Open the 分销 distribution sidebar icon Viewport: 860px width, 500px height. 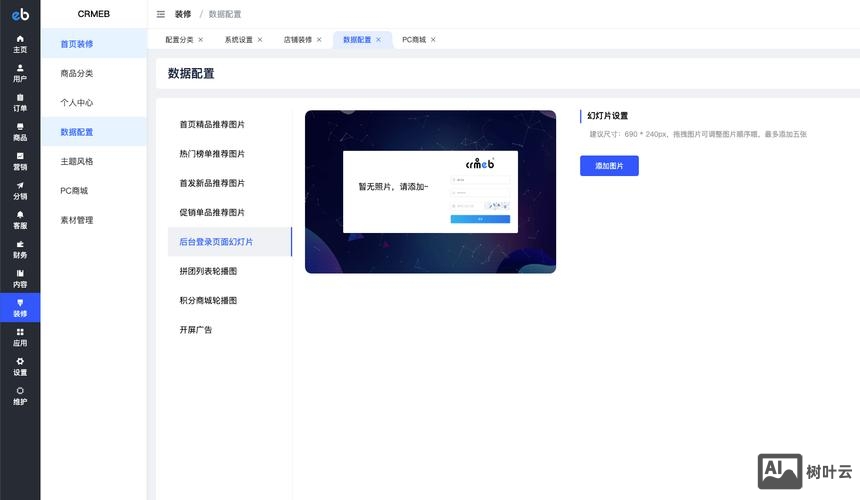click(20, 191)
